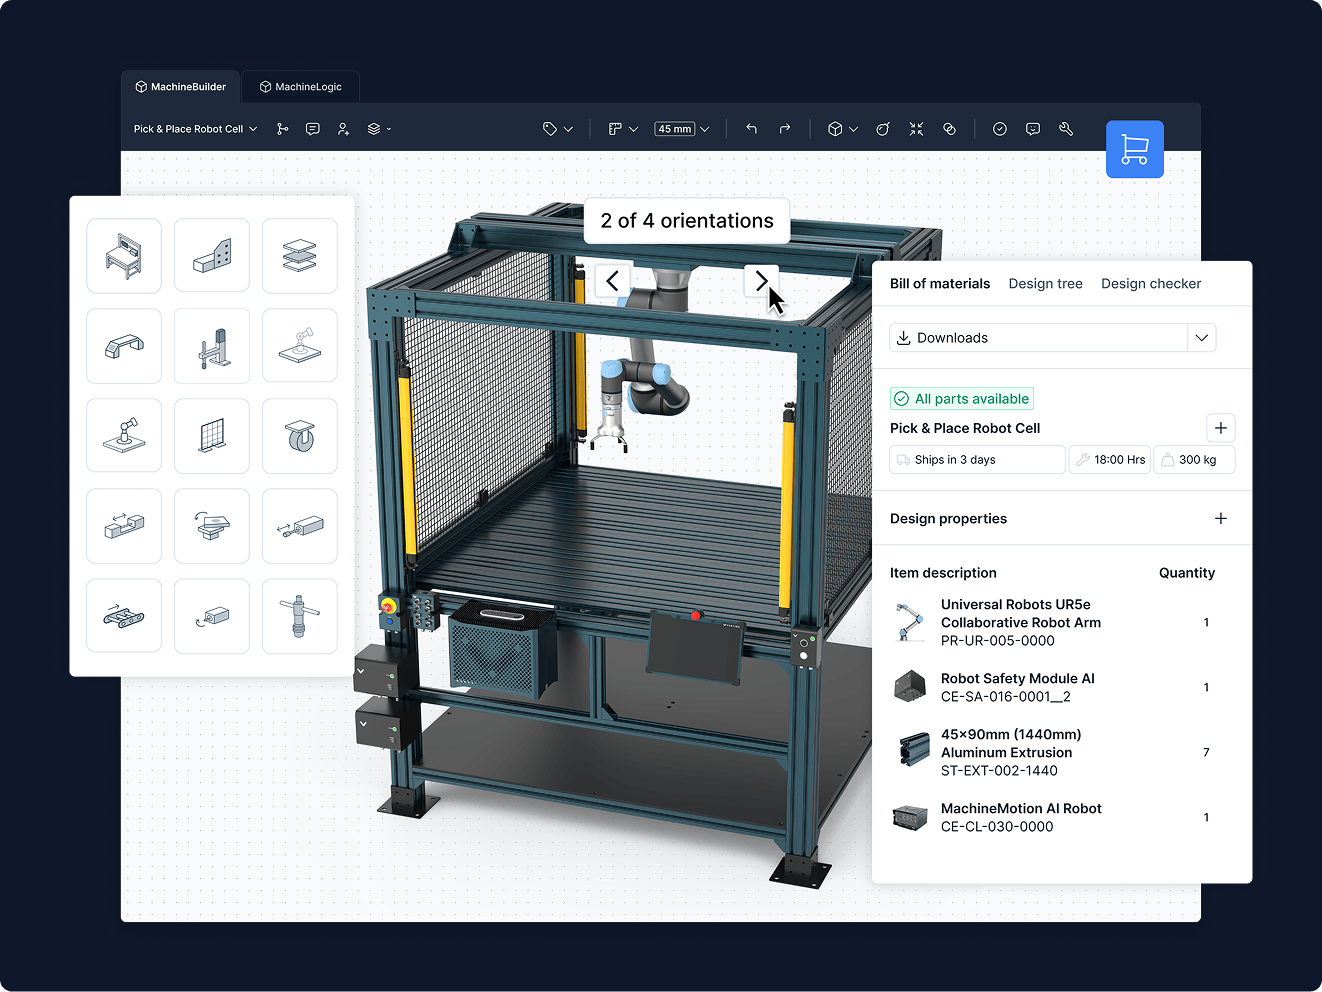Select the workstation table component

124,256
